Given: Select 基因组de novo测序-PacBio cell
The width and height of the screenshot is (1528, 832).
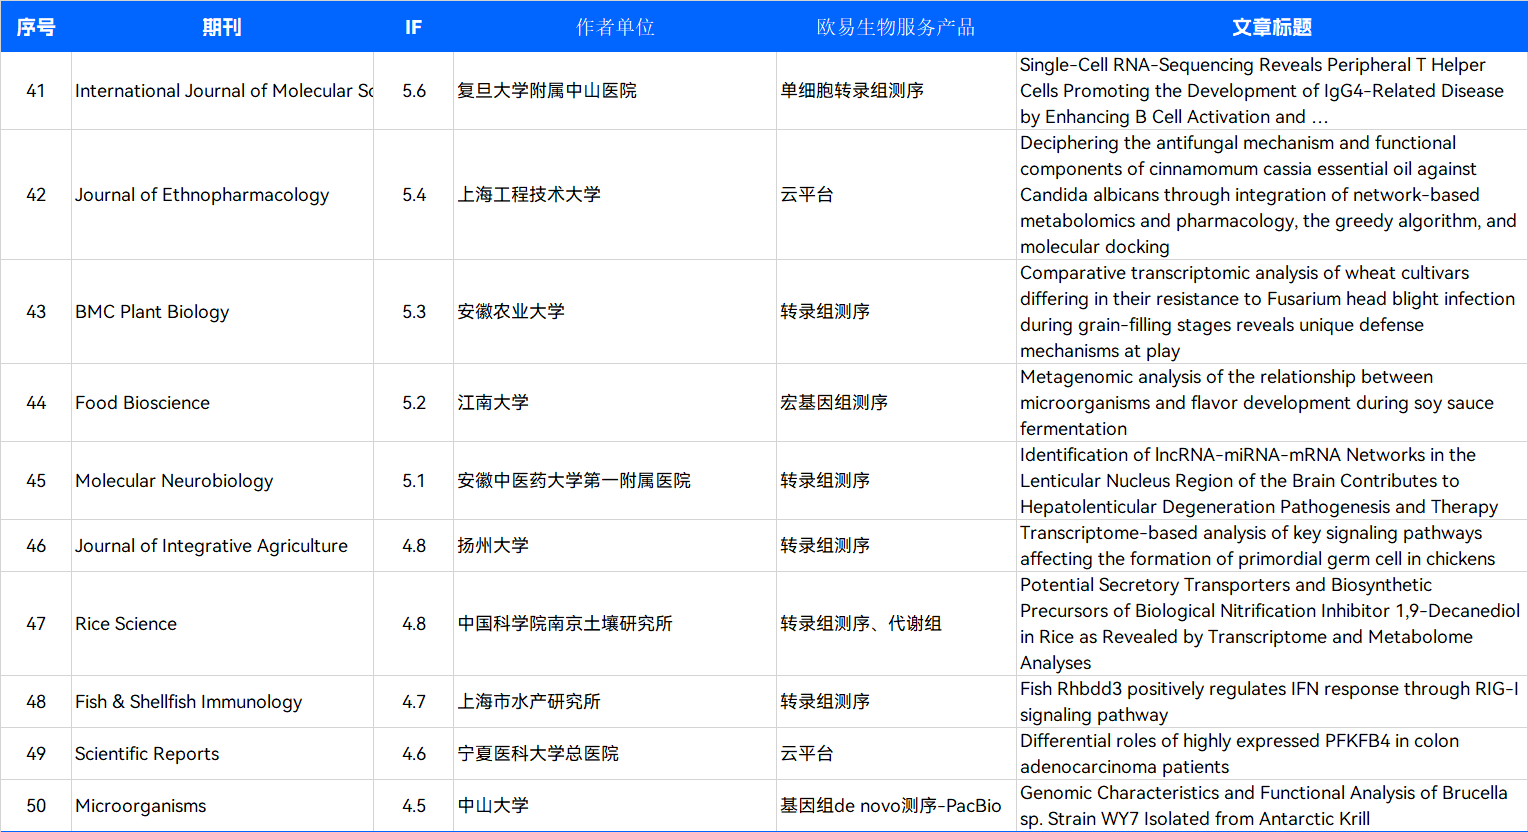Looking at the screenshot, I should coord(896,806).
